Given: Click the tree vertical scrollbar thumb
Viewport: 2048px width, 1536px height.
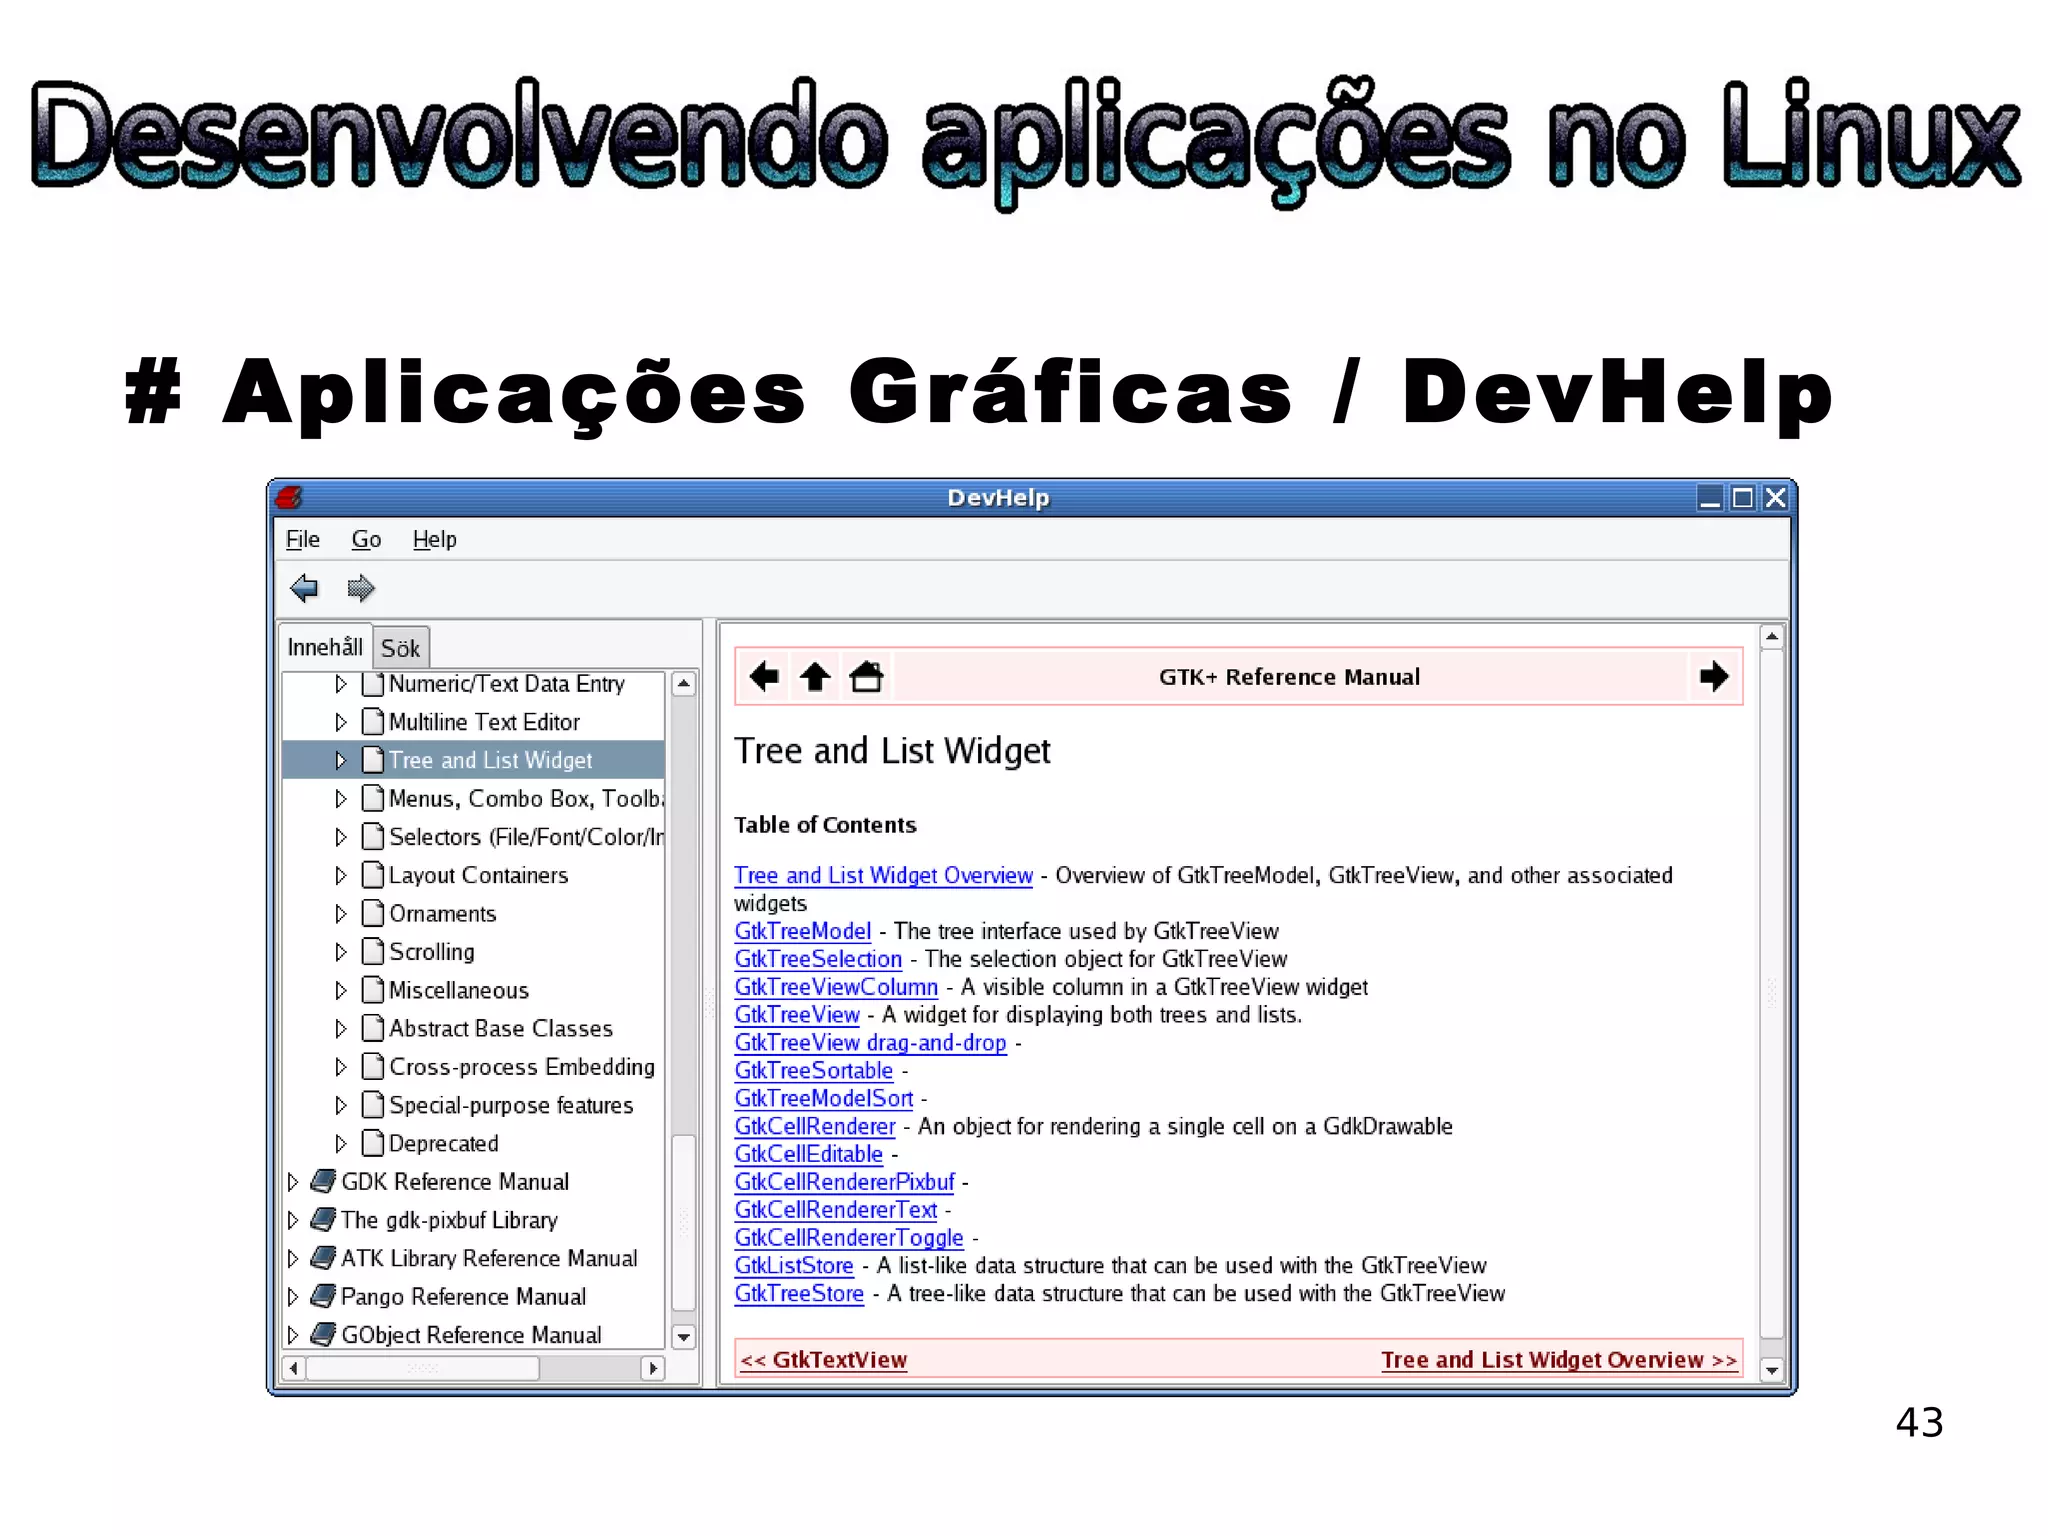Looking at the screenshot, I should pos(684,1222).
